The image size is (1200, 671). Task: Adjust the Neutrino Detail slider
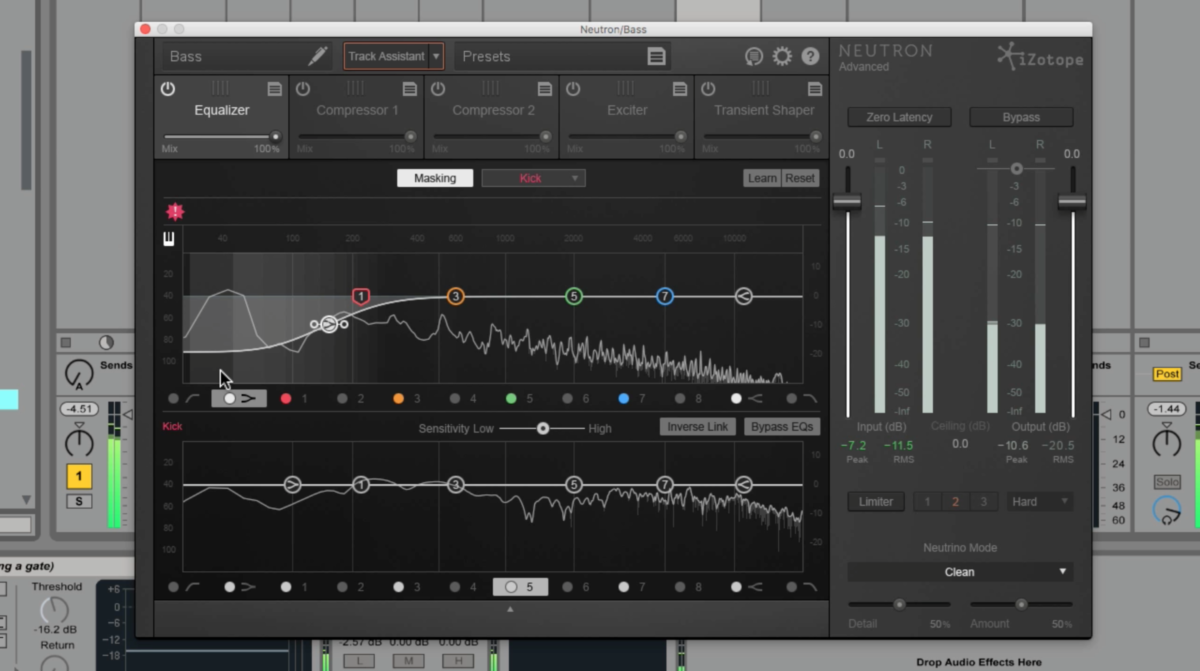point(899,604)
